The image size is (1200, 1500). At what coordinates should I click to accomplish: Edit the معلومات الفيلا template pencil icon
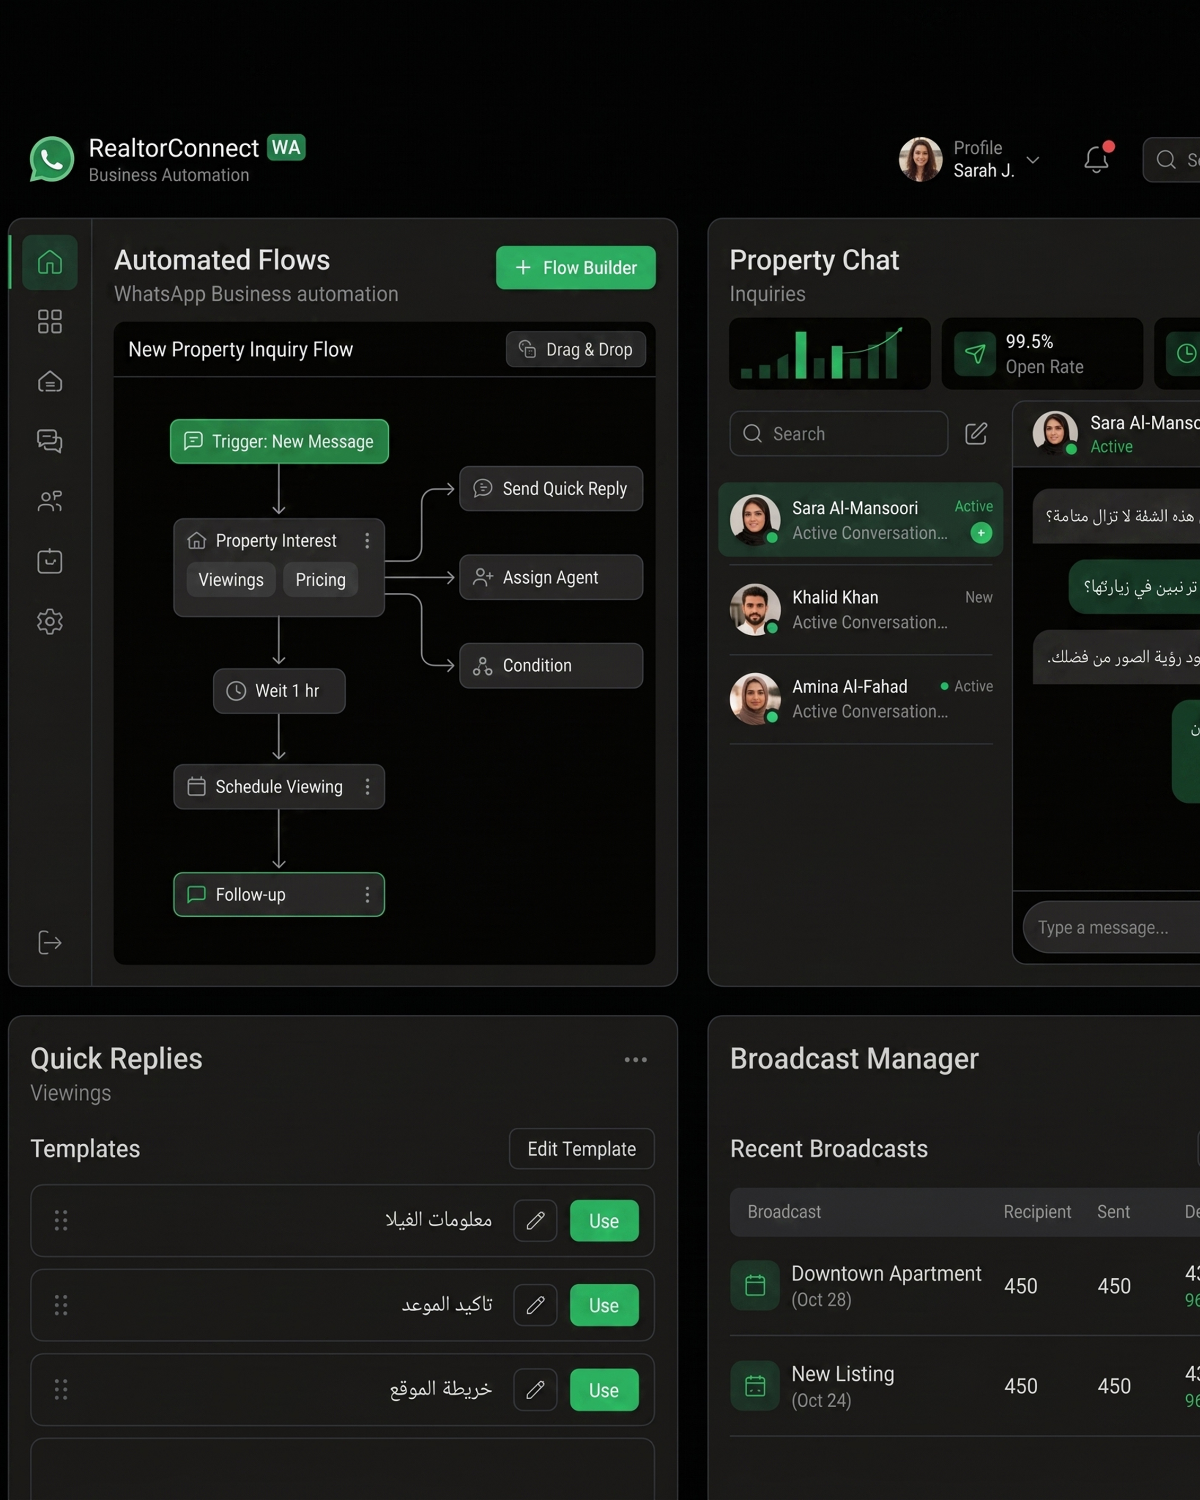[535, 1220]
